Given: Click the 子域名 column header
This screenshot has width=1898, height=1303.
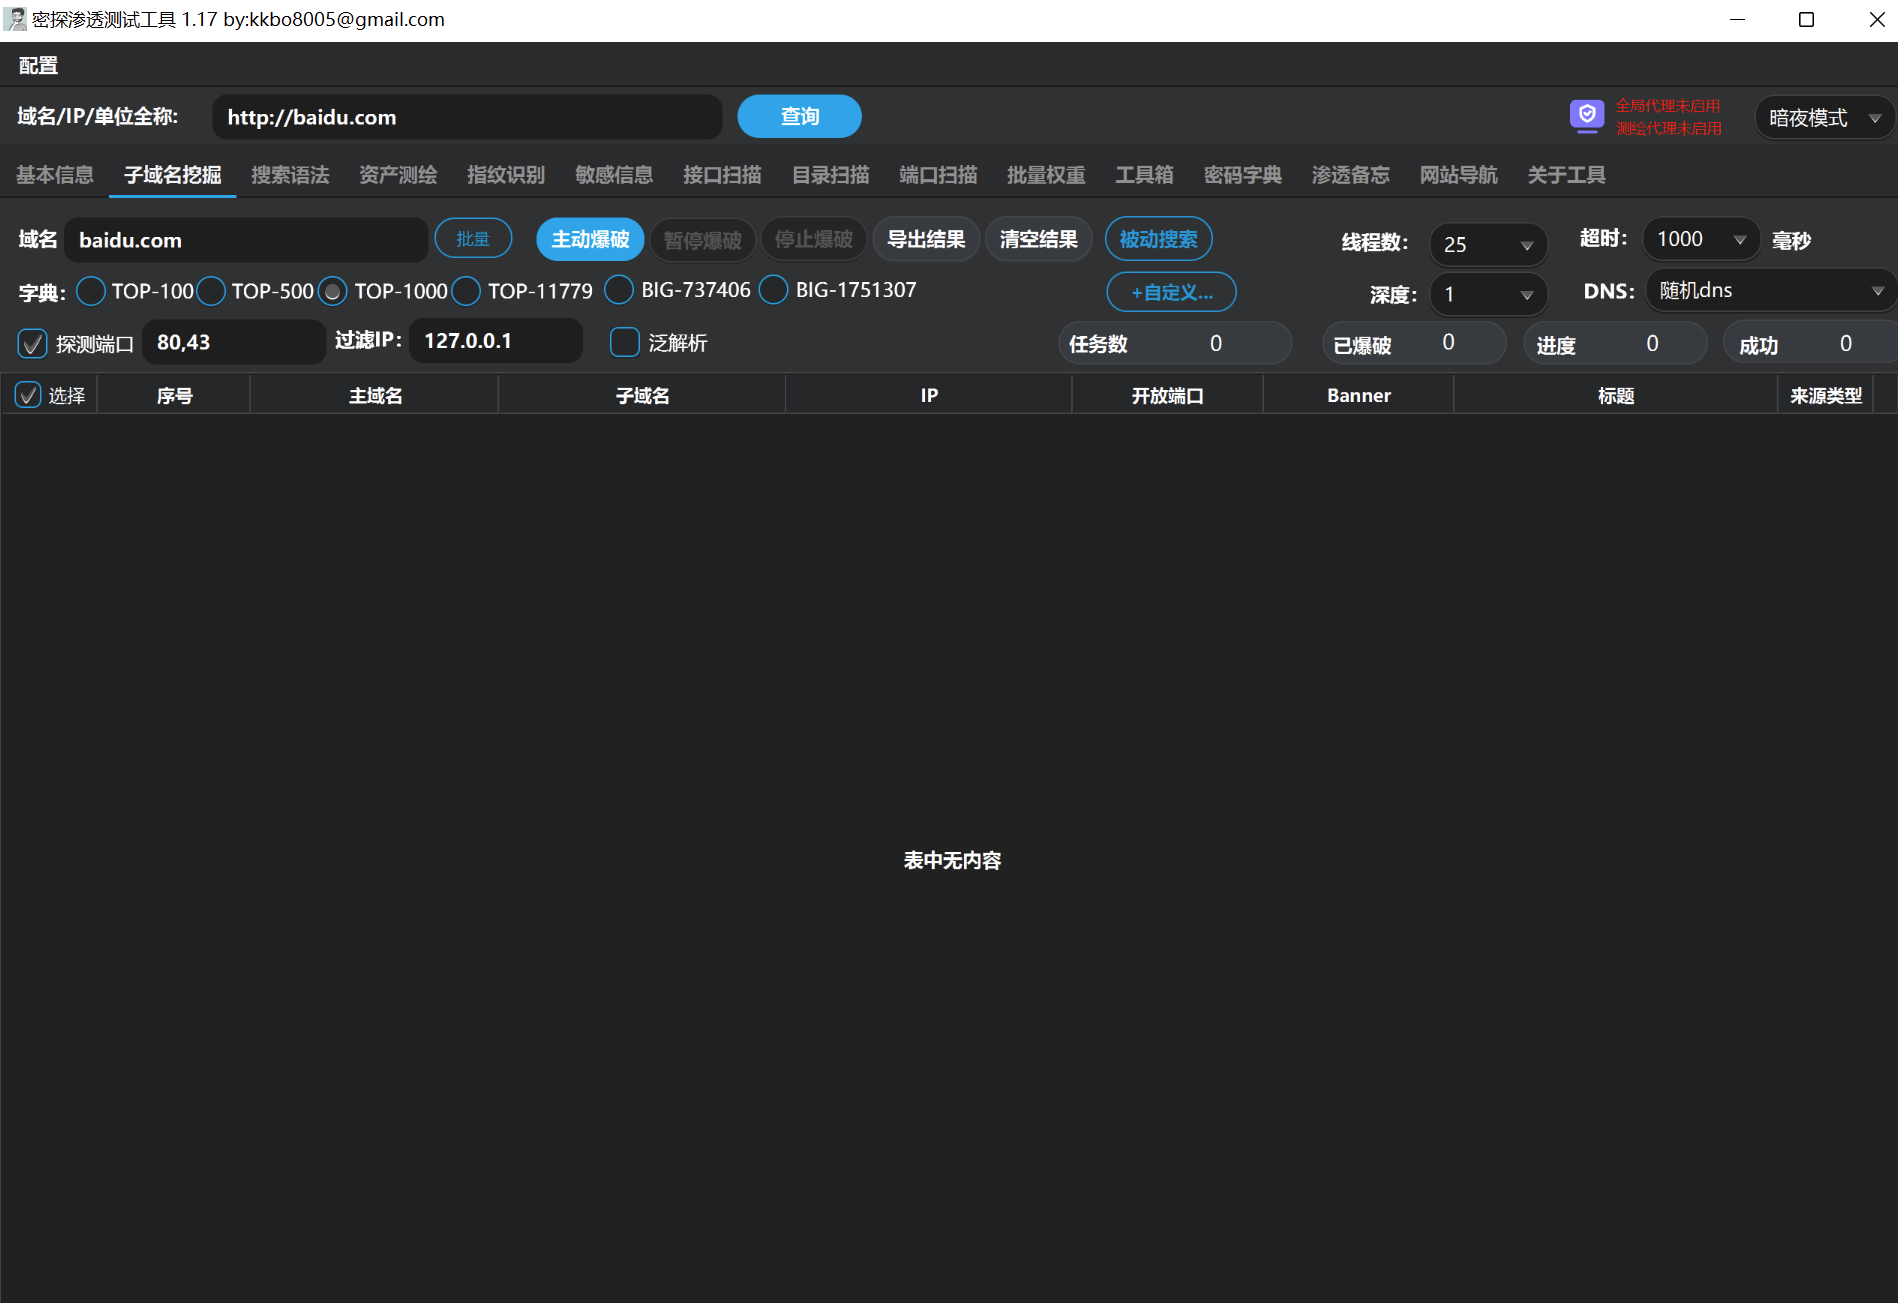Looking at the screenshot, I should point(642,396).
